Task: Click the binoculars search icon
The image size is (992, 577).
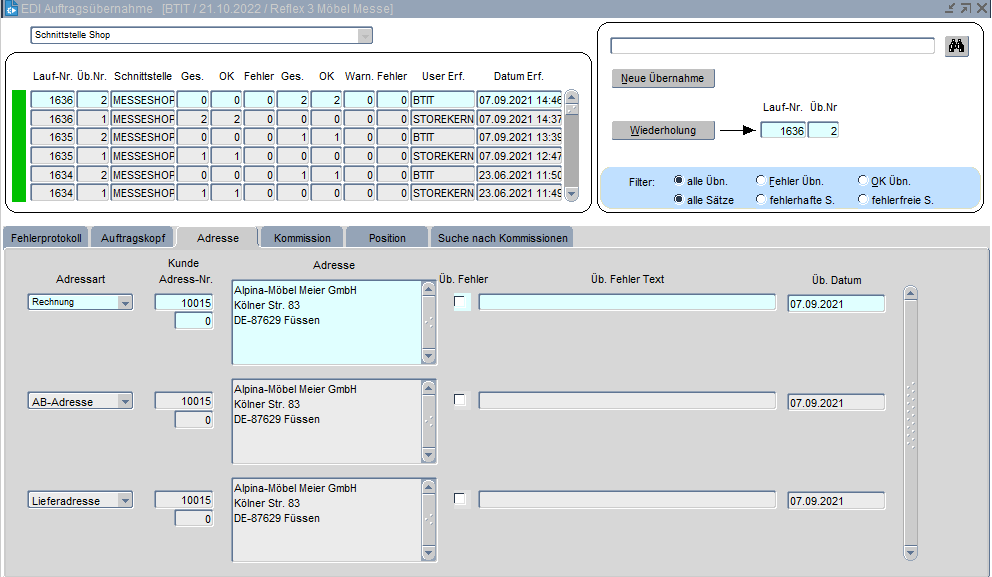Action: click(x=957, y=46)
